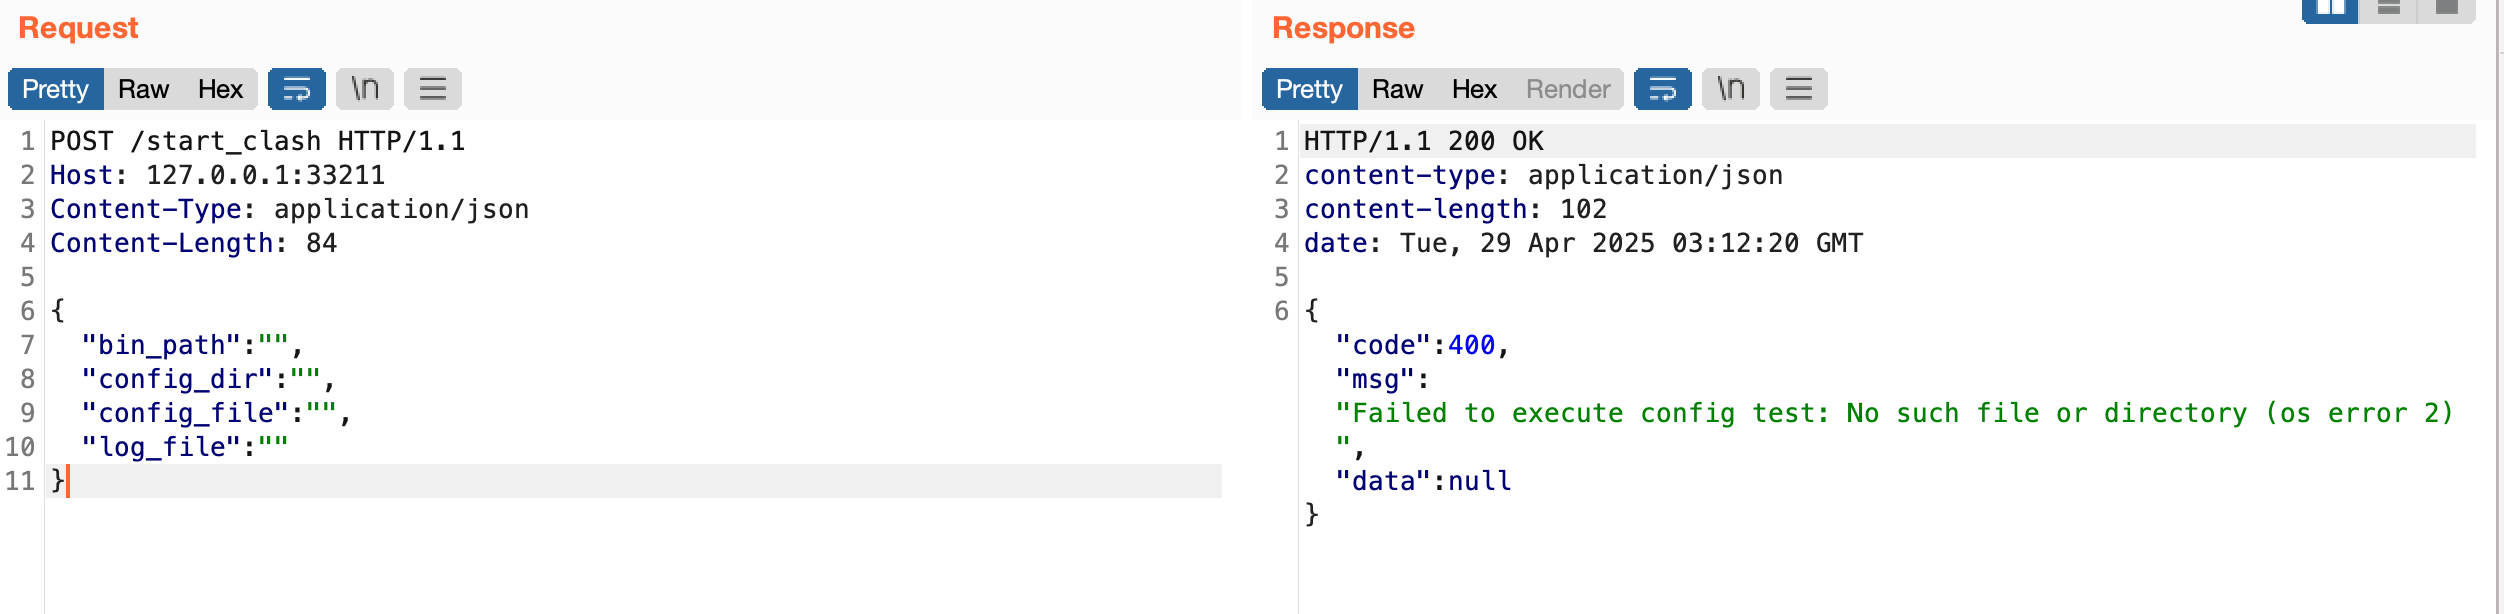Viewport: 2504px width, 614px height.
Task: Show non-printable characters in the Request panel
Action: (365, 89)
